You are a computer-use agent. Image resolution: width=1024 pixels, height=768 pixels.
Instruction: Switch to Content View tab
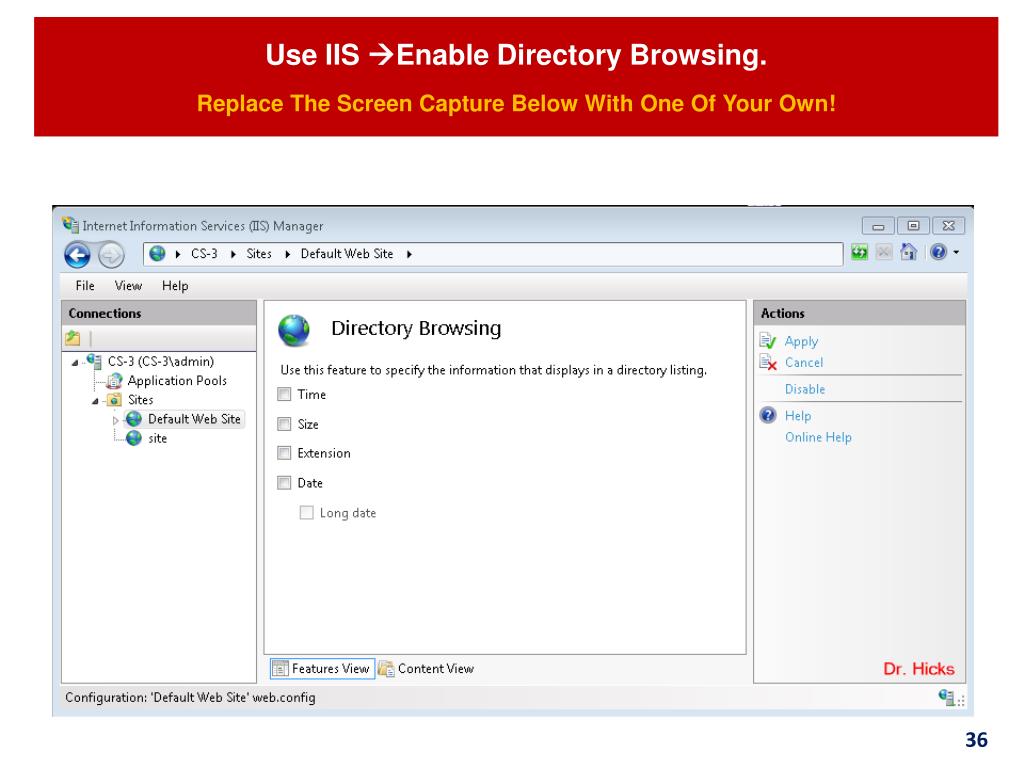pos(426,669)
